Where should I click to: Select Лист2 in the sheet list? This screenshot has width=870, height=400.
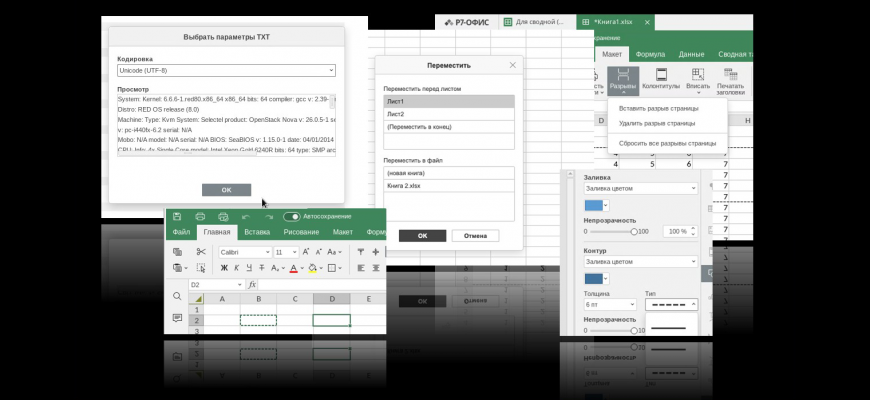coord(449,114)
